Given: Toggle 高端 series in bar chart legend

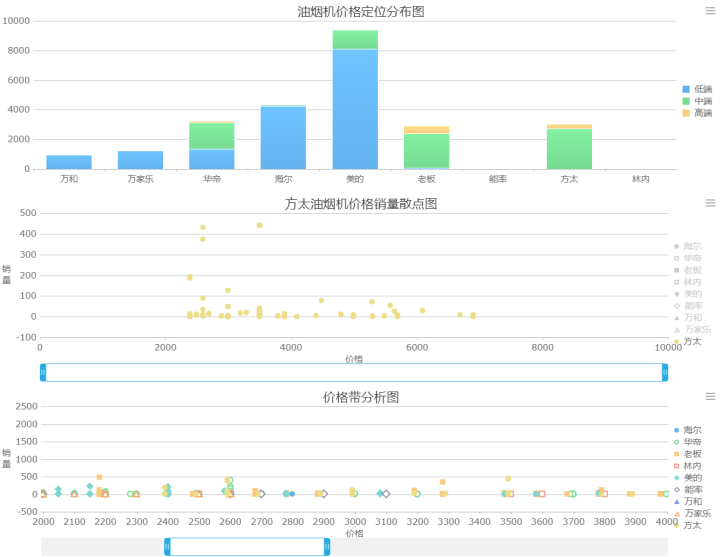Looking at the screenshot, I should [697, 113].
